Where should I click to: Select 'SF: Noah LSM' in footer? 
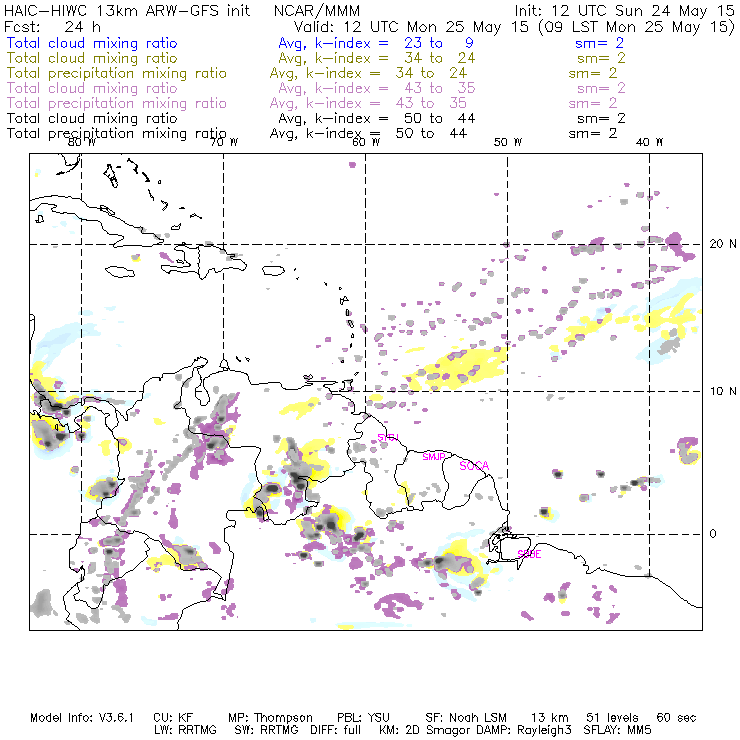466,718
